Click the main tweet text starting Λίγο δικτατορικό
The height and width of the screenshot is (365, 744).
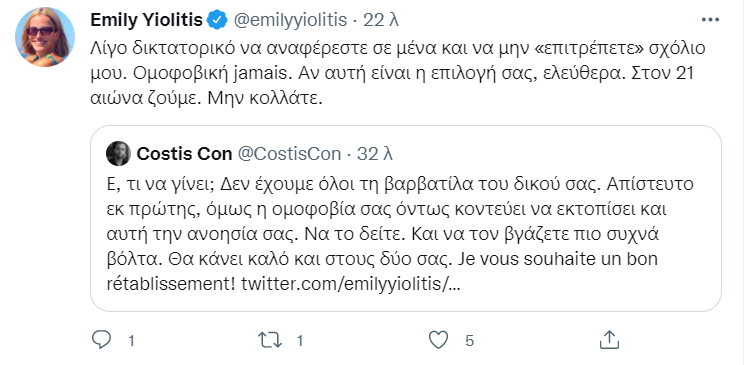coord(399,75)
